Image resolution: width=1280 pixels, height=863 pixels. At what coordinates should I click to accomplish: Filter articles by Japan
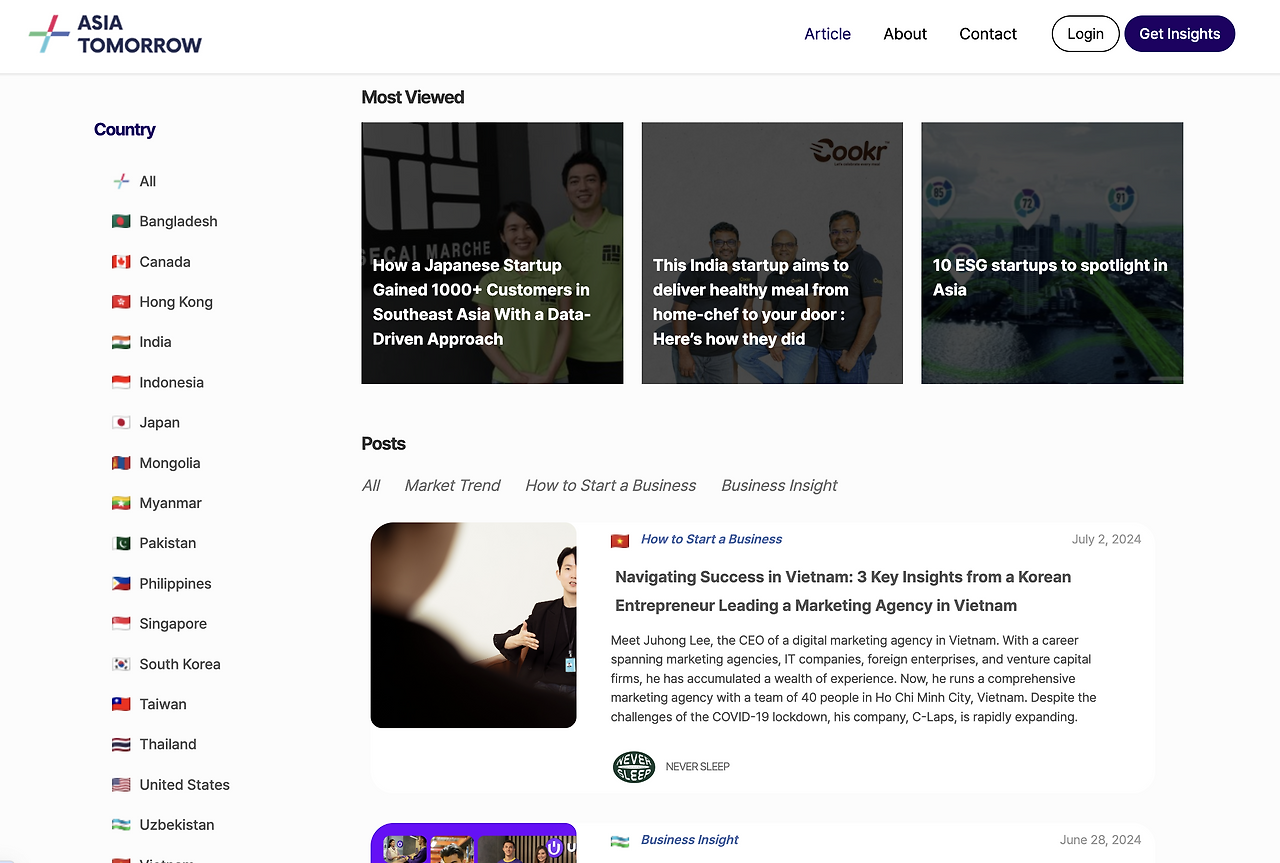(160, 423)
